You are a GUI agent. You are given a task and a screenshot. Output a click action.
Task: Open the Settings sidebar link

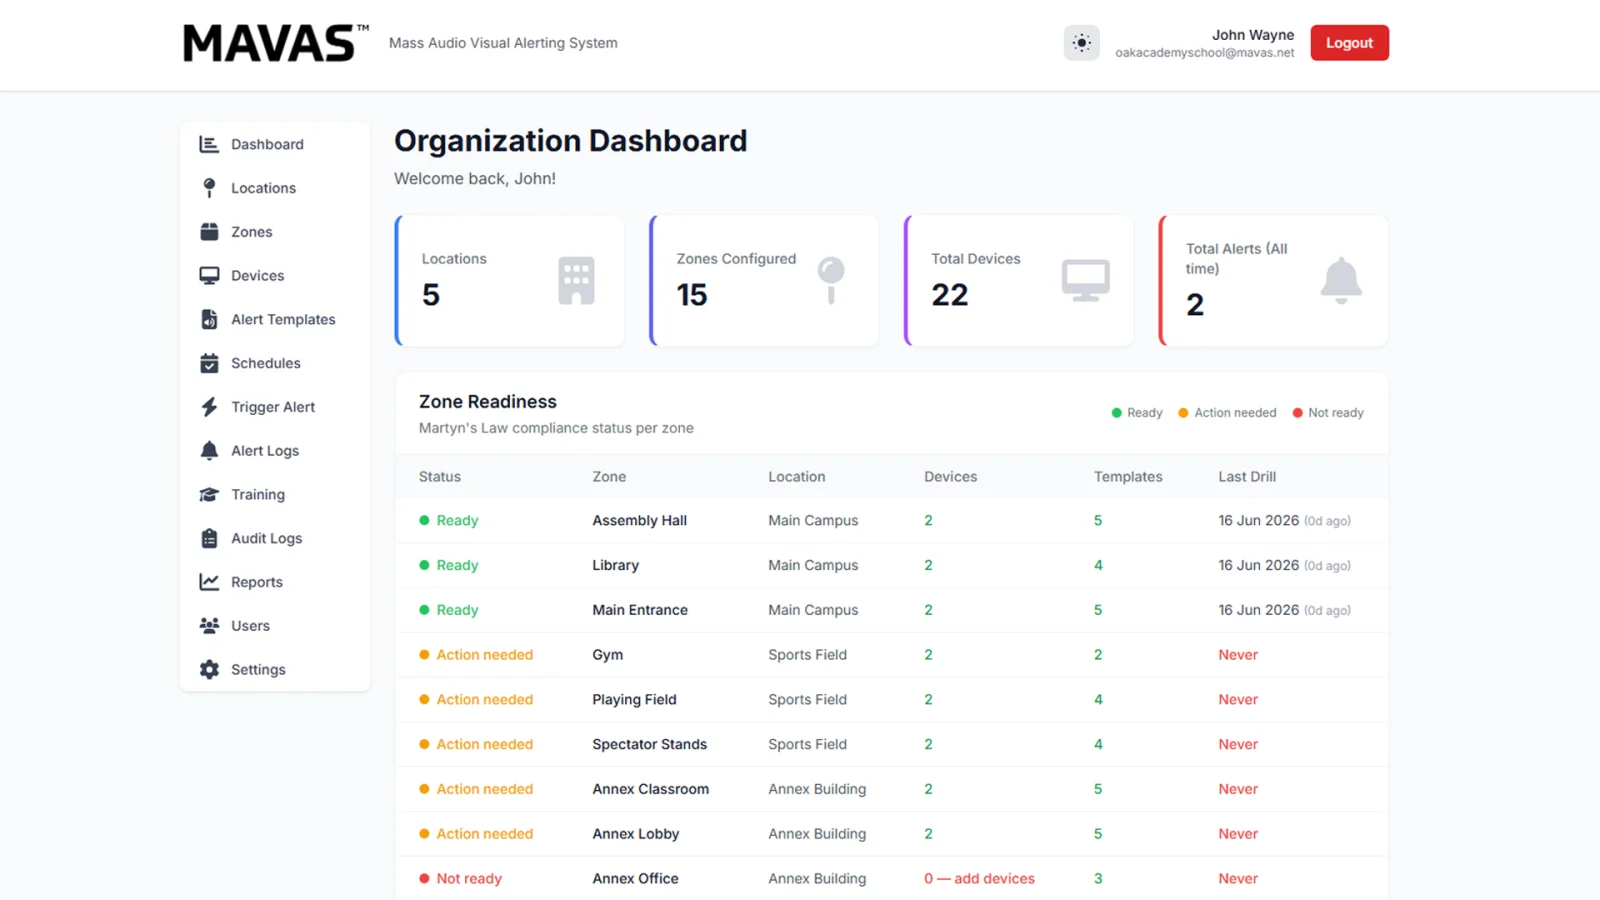(x=275, y=670)
